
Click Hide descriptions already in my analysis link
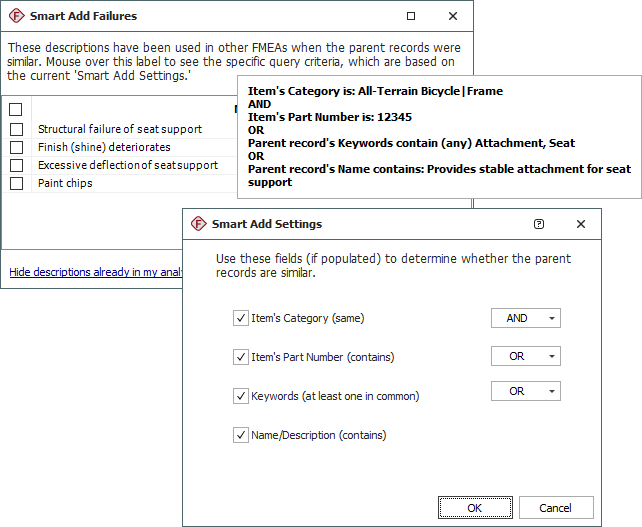[95, 272]
